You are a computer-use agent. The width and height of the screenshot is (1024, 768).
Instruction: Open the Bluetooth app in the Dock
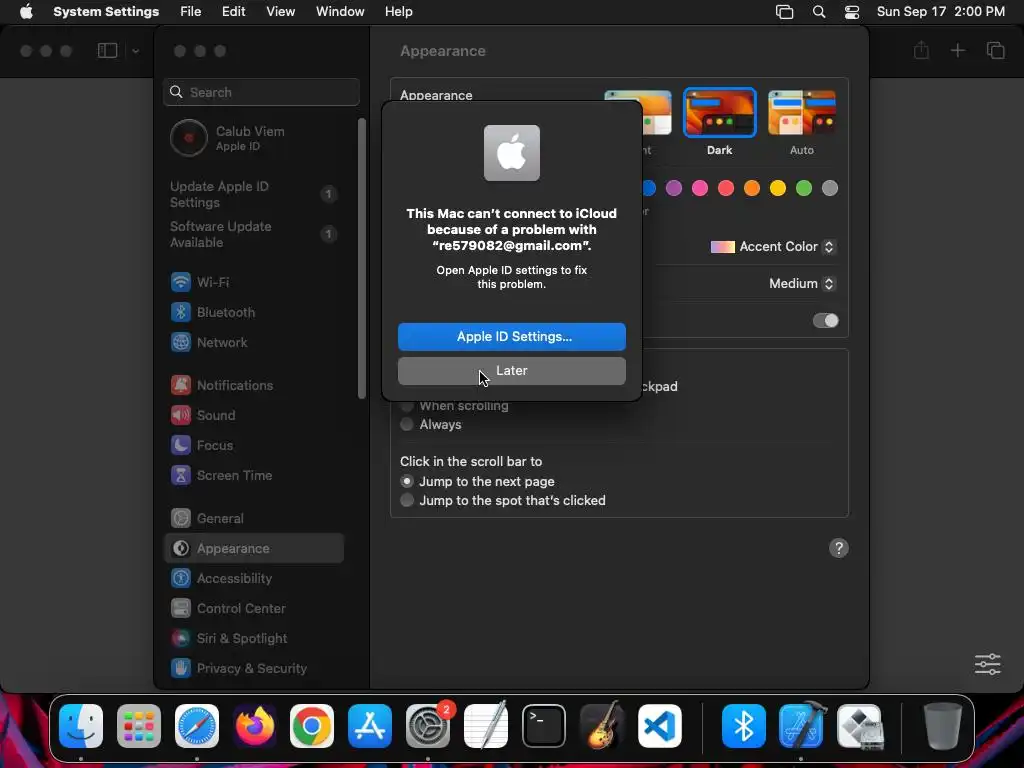click(x=744, y=726)
